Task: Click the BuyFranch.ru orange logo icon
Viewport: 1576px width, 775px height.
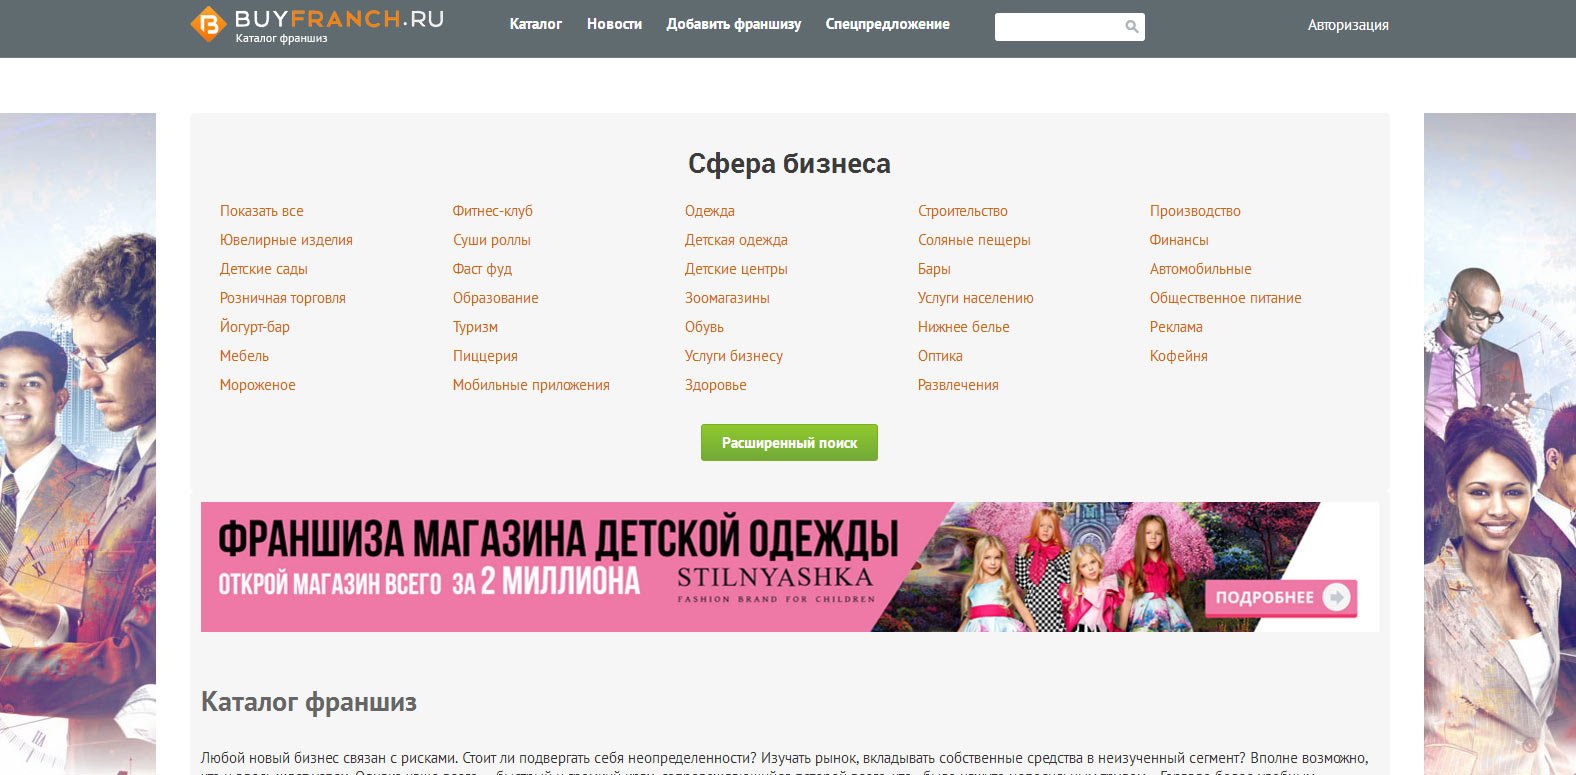Action: coord(208,24)
